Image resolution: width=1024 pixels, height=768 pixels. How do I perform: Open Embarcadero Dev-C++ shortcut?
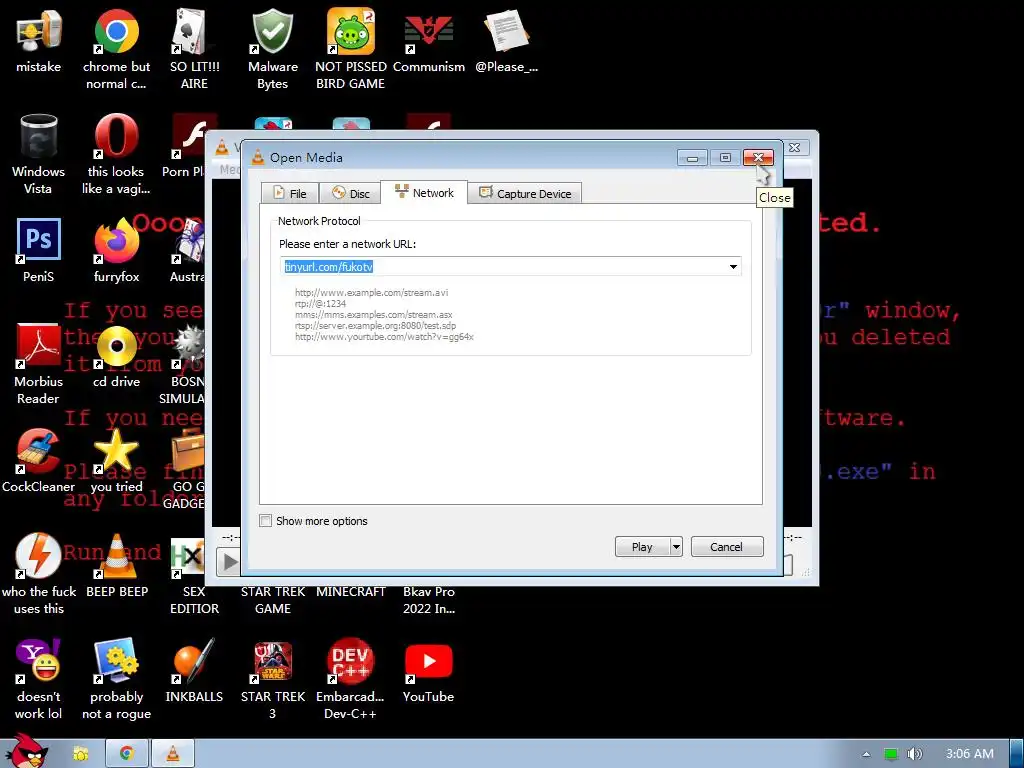tap(351, 679)
